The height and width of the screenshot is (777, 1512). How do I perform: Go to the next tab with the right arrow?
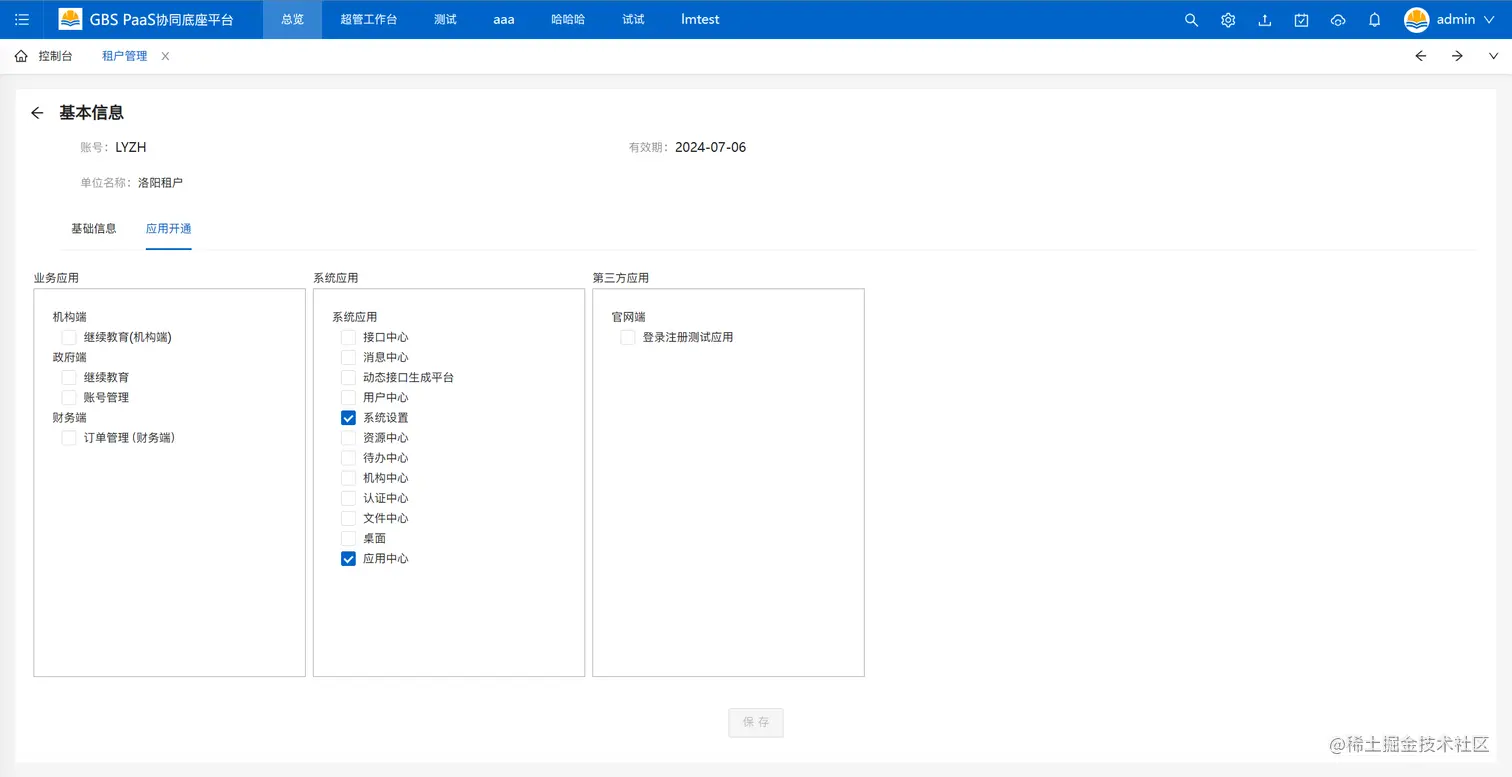pyautogui.click(x=1457, y=56)
